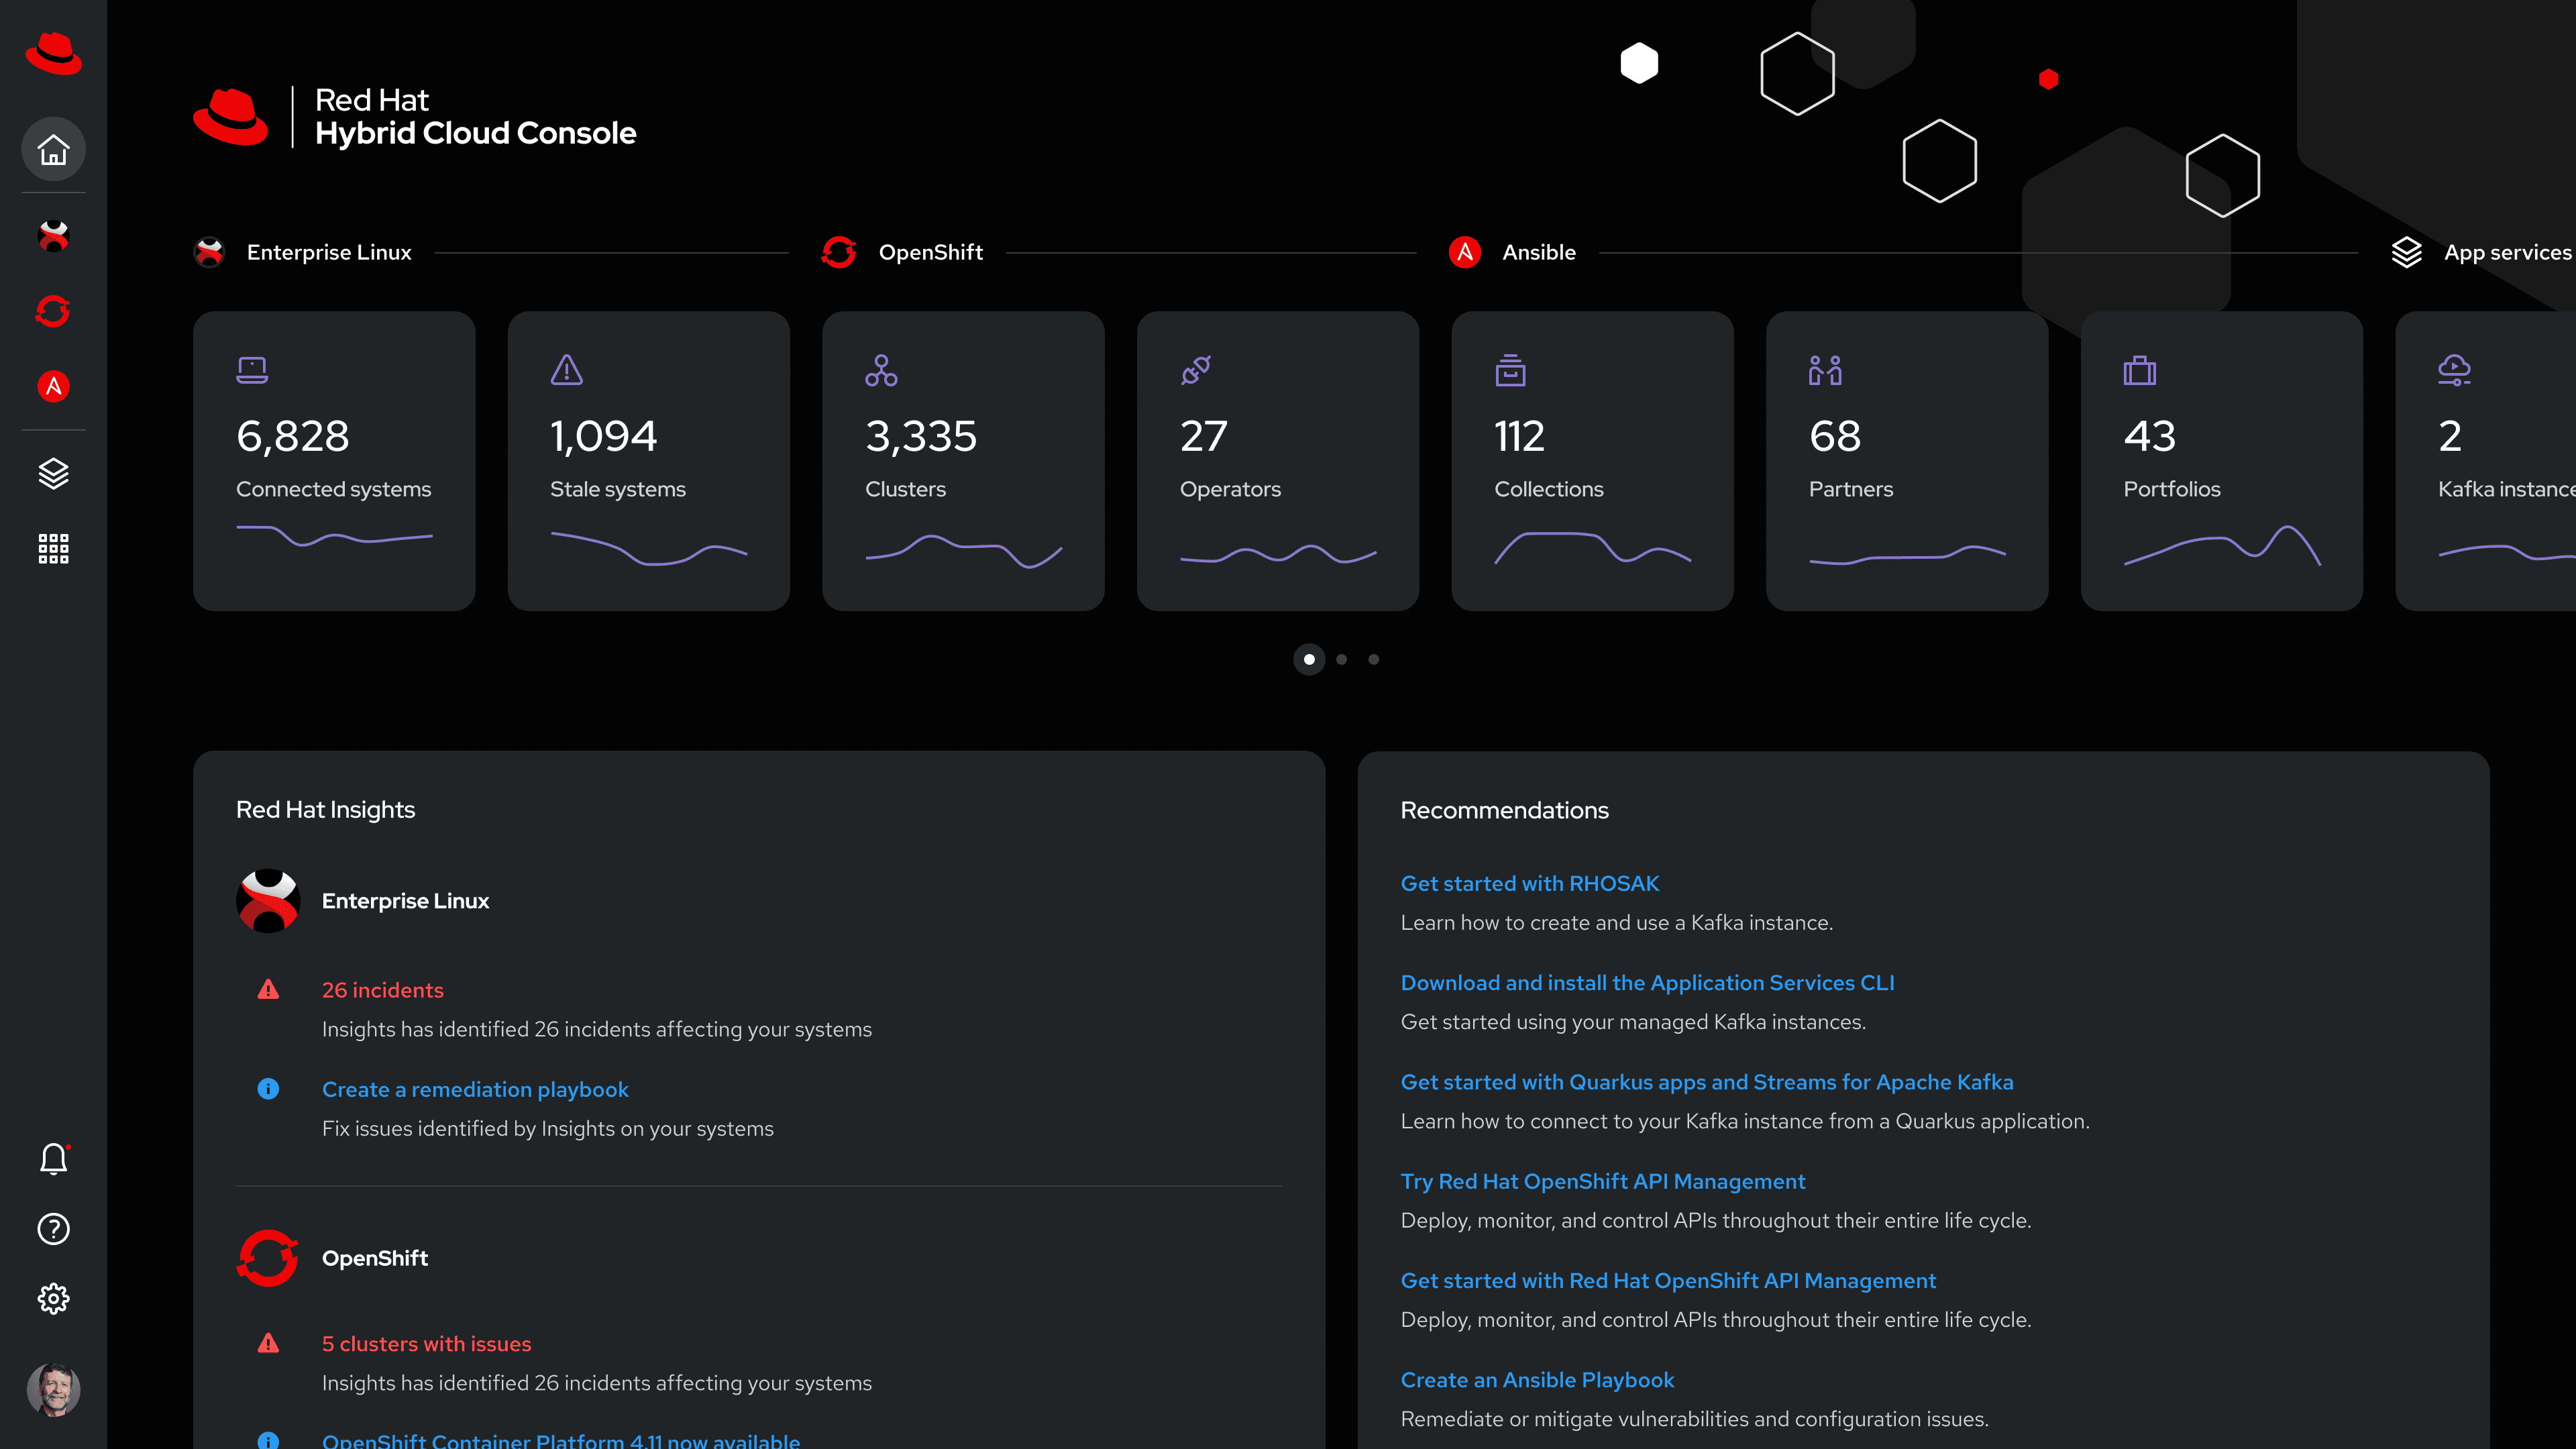
Task: Open the Get started with RHOSAK link
Action: tap(1530, 883)
